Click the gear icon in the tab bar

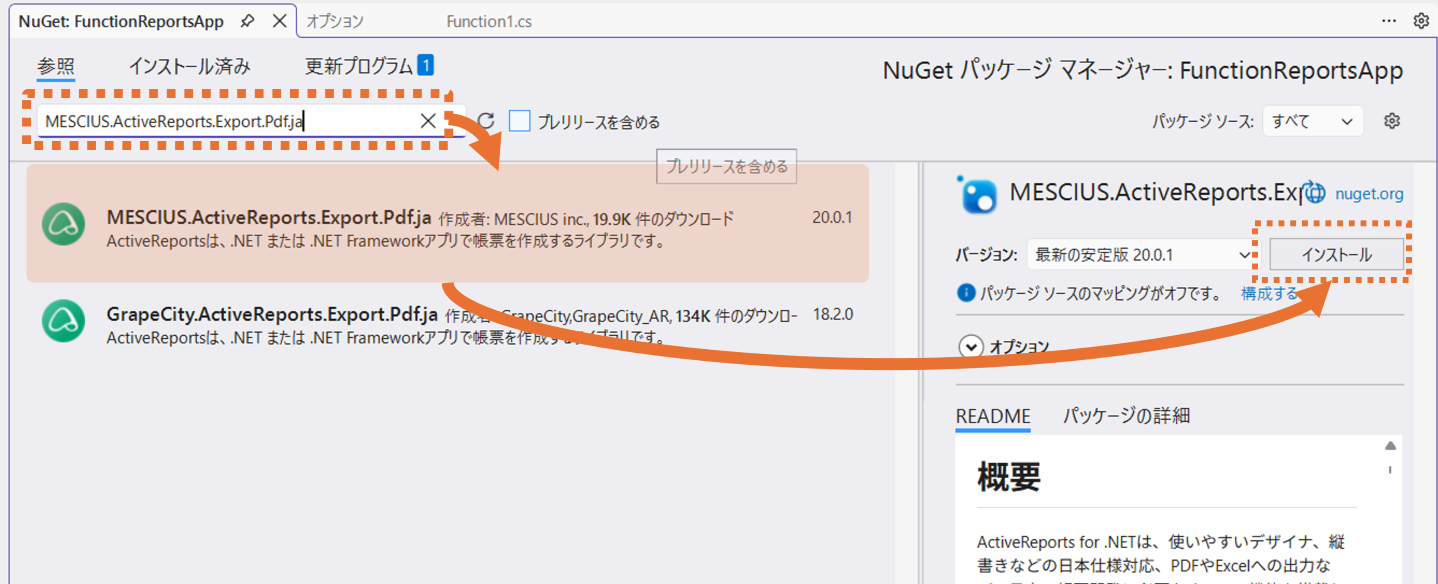[x=1421, y=20]
